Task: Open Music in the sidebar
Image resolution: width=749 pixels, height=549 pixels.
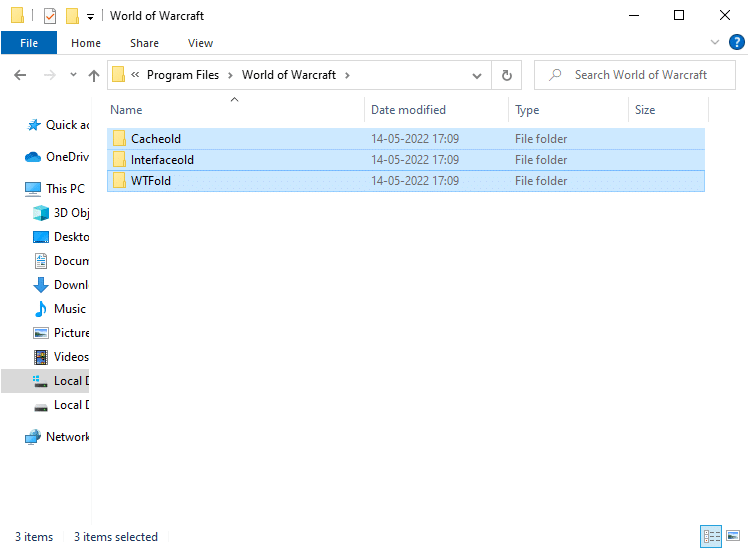Action: tap(59, 309)
